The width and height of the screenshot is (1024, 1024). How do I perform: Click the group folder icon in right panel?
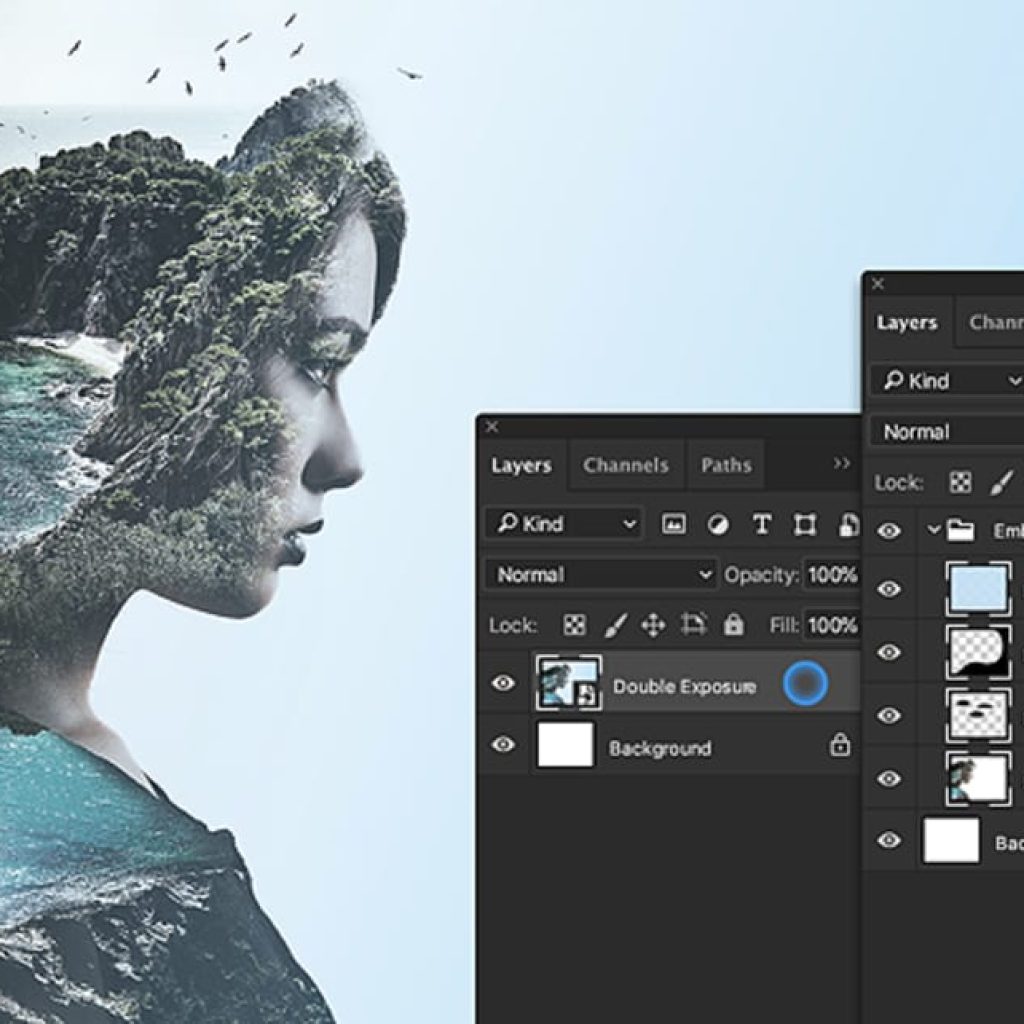coord(961,530)
